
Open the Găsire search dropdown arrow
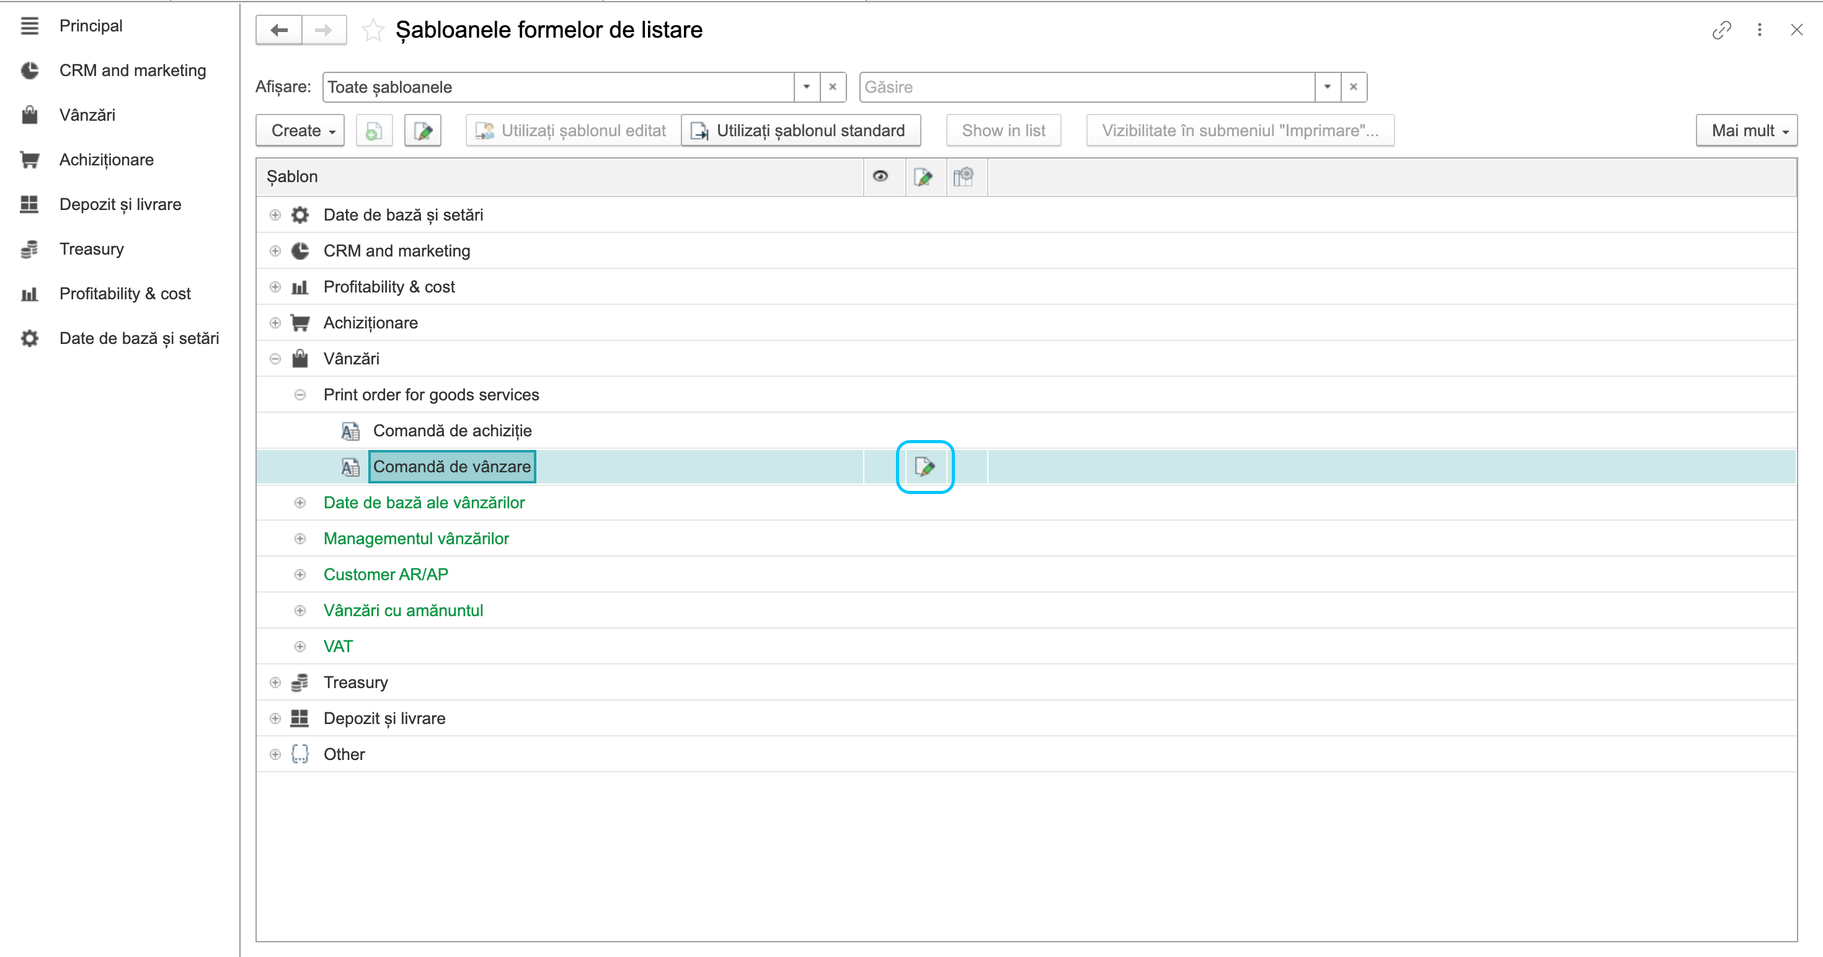click(x=1328, y=87)
